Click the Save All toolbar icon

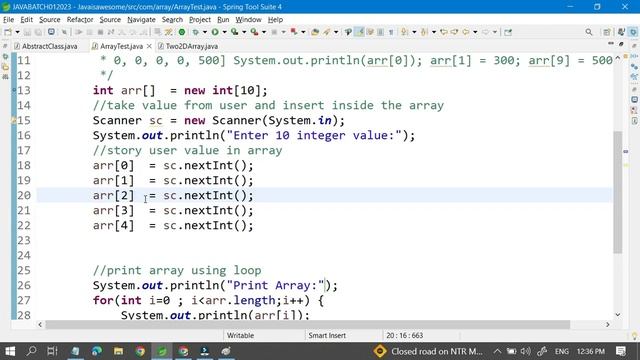click(x=38, y=32)
